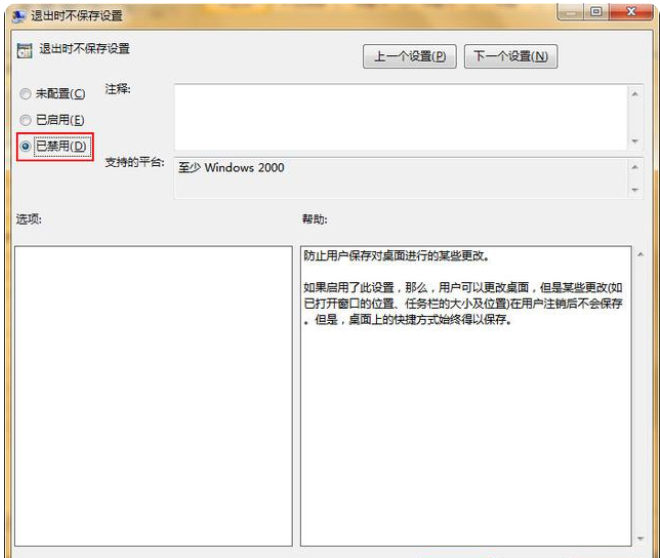Select the 已禁用(D) radio button

(24, 146)
